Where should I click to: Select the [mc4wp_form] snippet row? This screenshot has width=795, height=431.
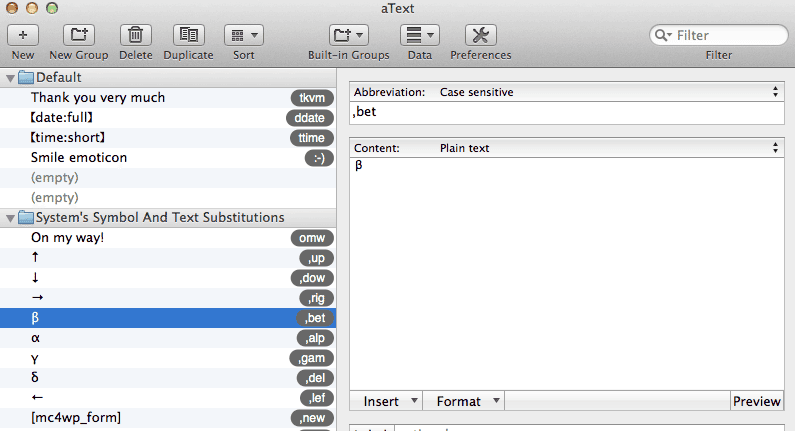pyautogui.click(x=168, y=418)
